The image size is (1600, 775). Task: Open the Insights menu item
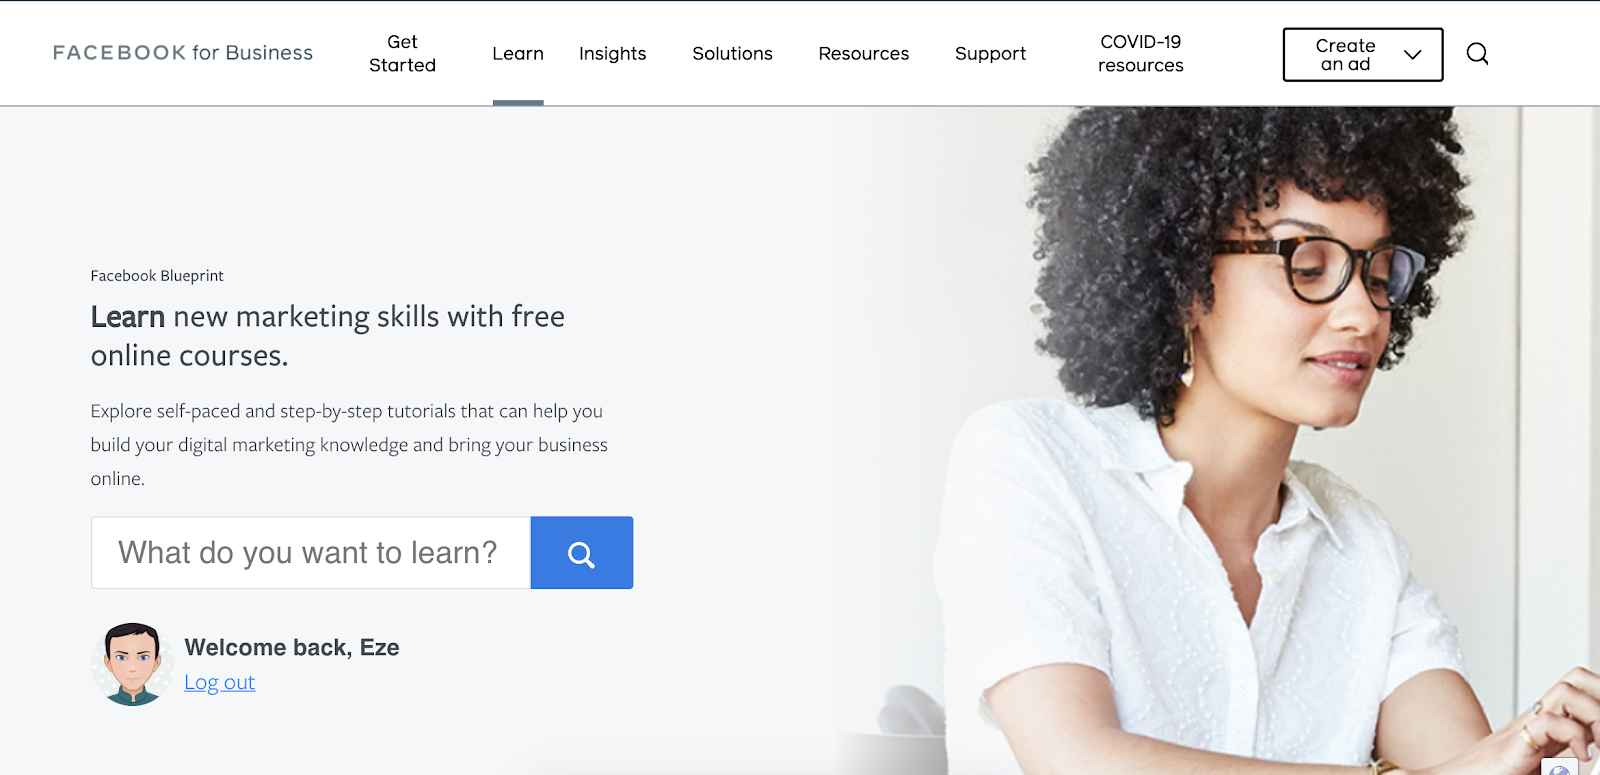click(x=613, y=54)
